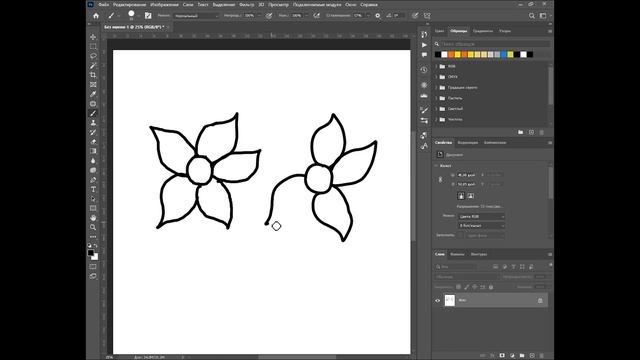Create a new layer button
The image size is (640, 360).
click(x=532, y=356)
